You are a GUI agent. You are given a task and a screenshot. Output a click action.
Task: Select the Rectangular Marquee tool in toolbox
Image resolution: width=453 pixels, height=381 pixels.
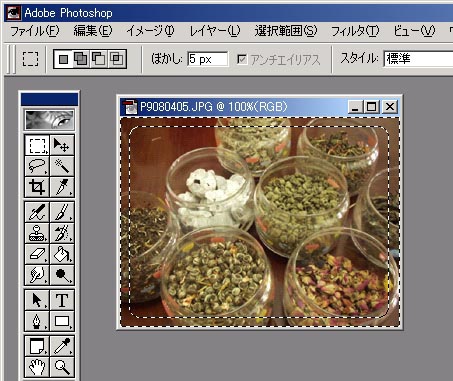click(x=37, y=145)
